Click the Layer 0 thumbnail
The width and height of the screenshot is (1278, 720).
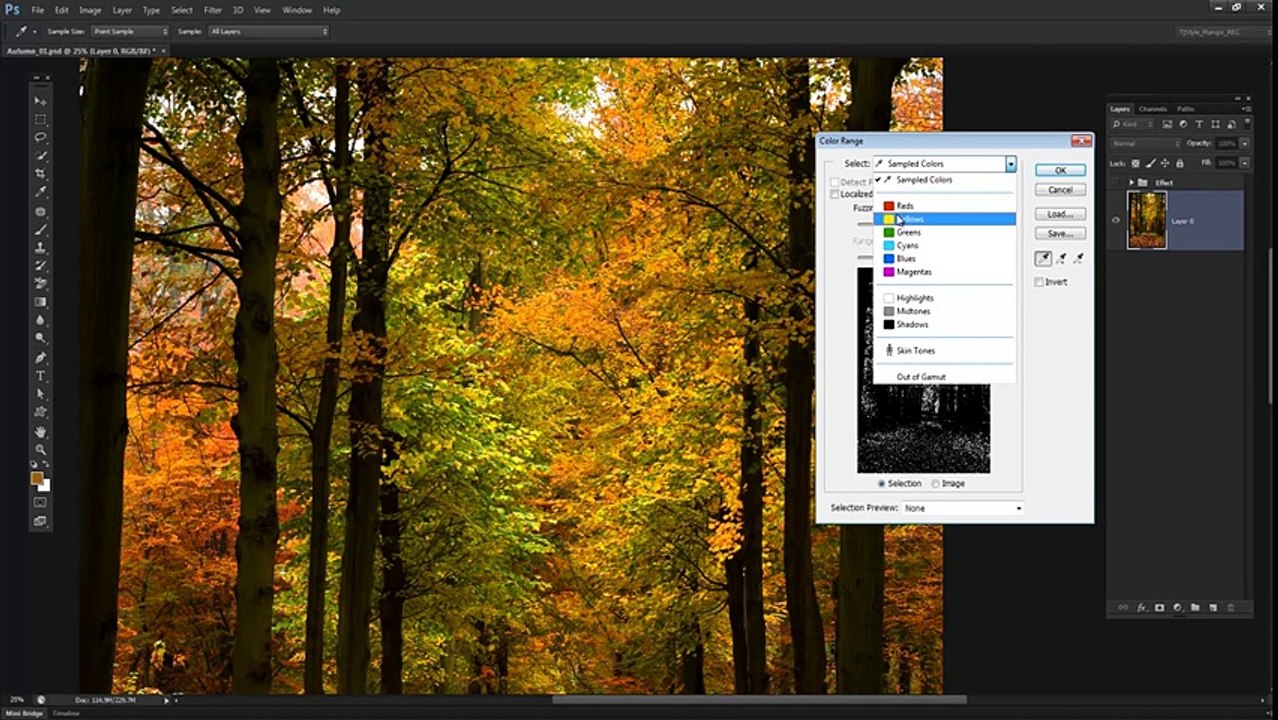click(x=1146, y=220)
